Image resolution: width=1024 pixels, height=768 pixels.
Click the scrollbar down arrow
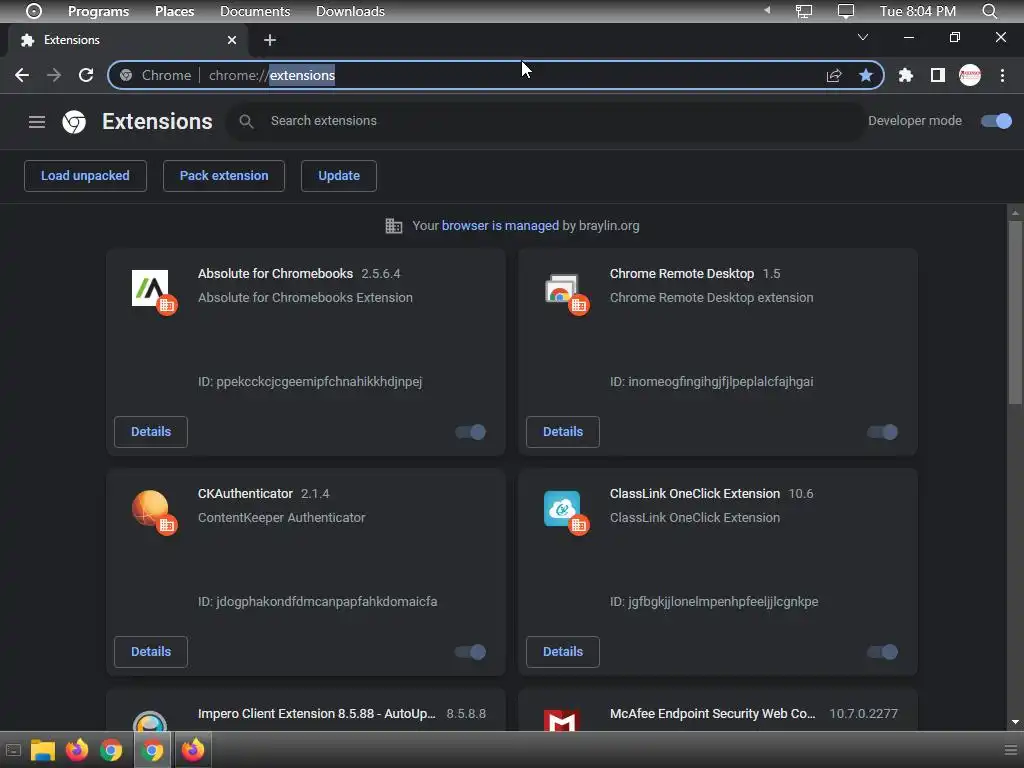coord(1015,722)
